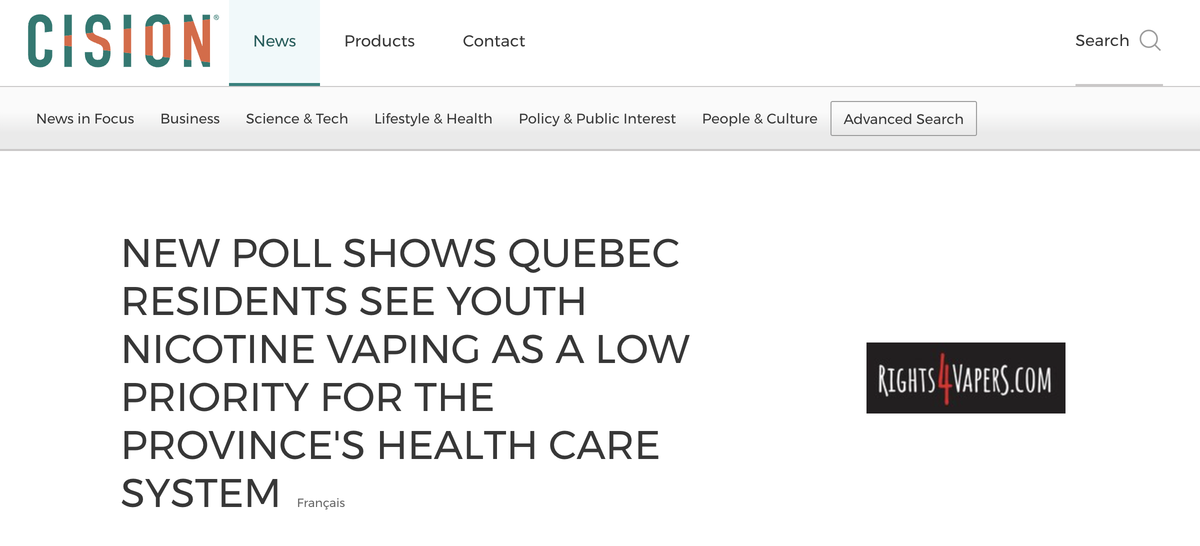Click the Cision logo
The width and height of the screenshot is (1200, 546).
(x=119, y=41)
